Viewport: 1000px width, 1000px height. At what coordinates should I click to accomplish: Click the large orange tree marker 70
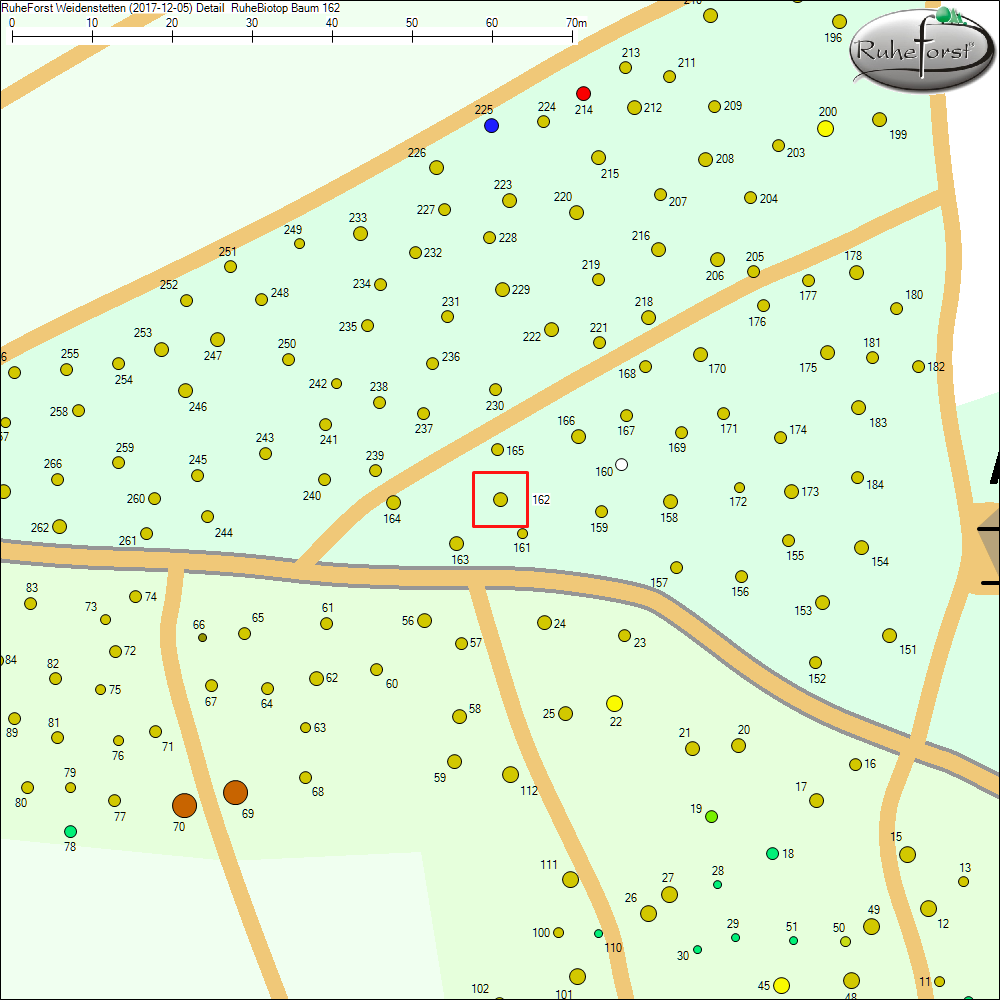[184, 805]
